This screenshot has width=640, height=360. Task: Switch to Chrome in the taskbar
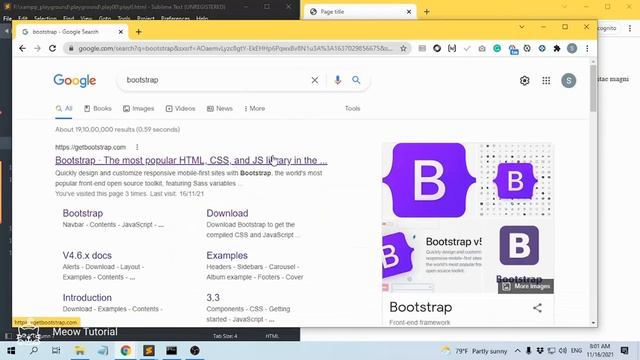click(x=125, y=351)
